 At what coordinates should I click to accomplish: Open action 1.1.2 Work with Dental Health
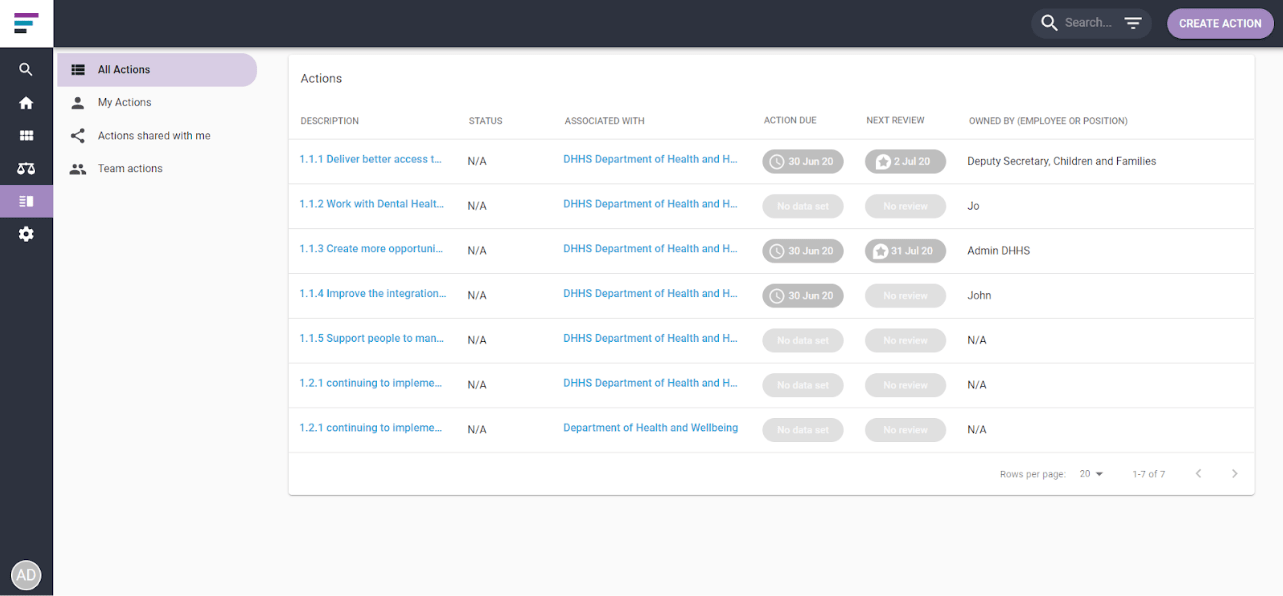point(371,204)
